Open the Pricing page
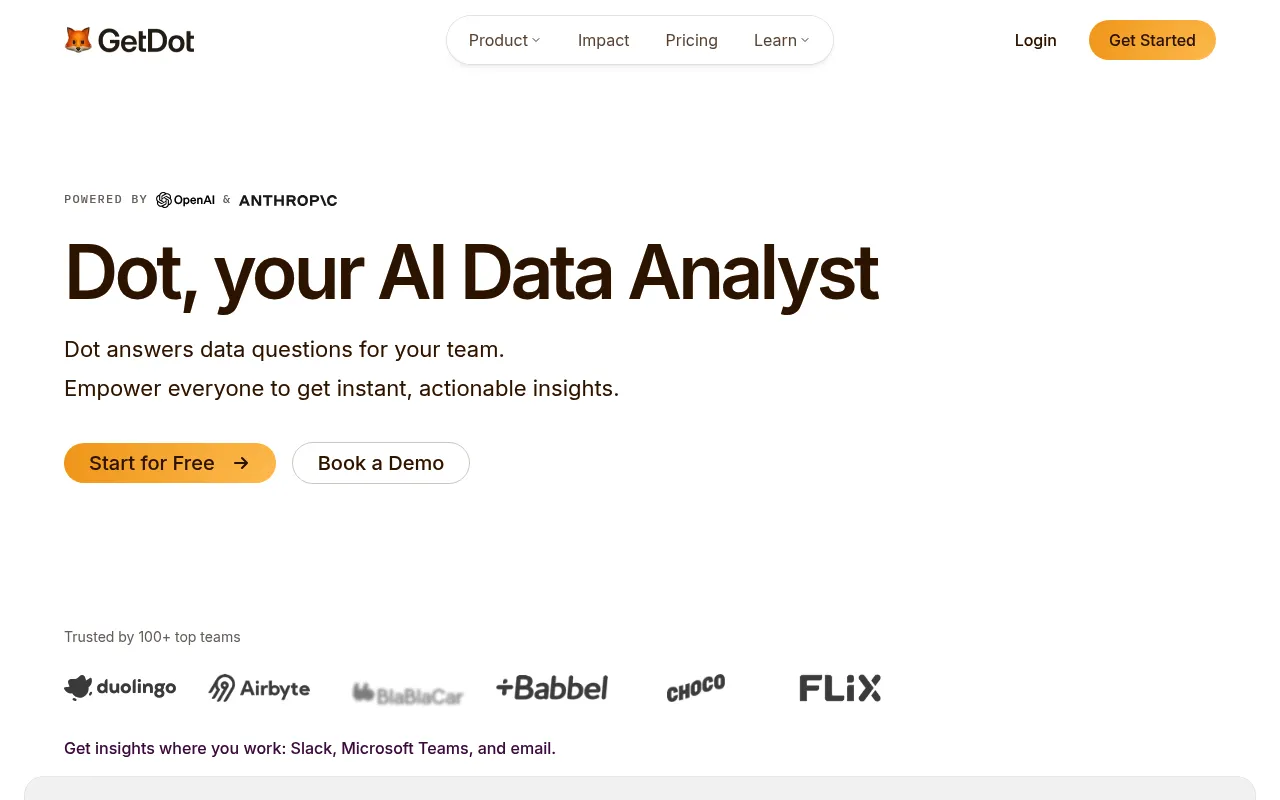 pos(692,40)
